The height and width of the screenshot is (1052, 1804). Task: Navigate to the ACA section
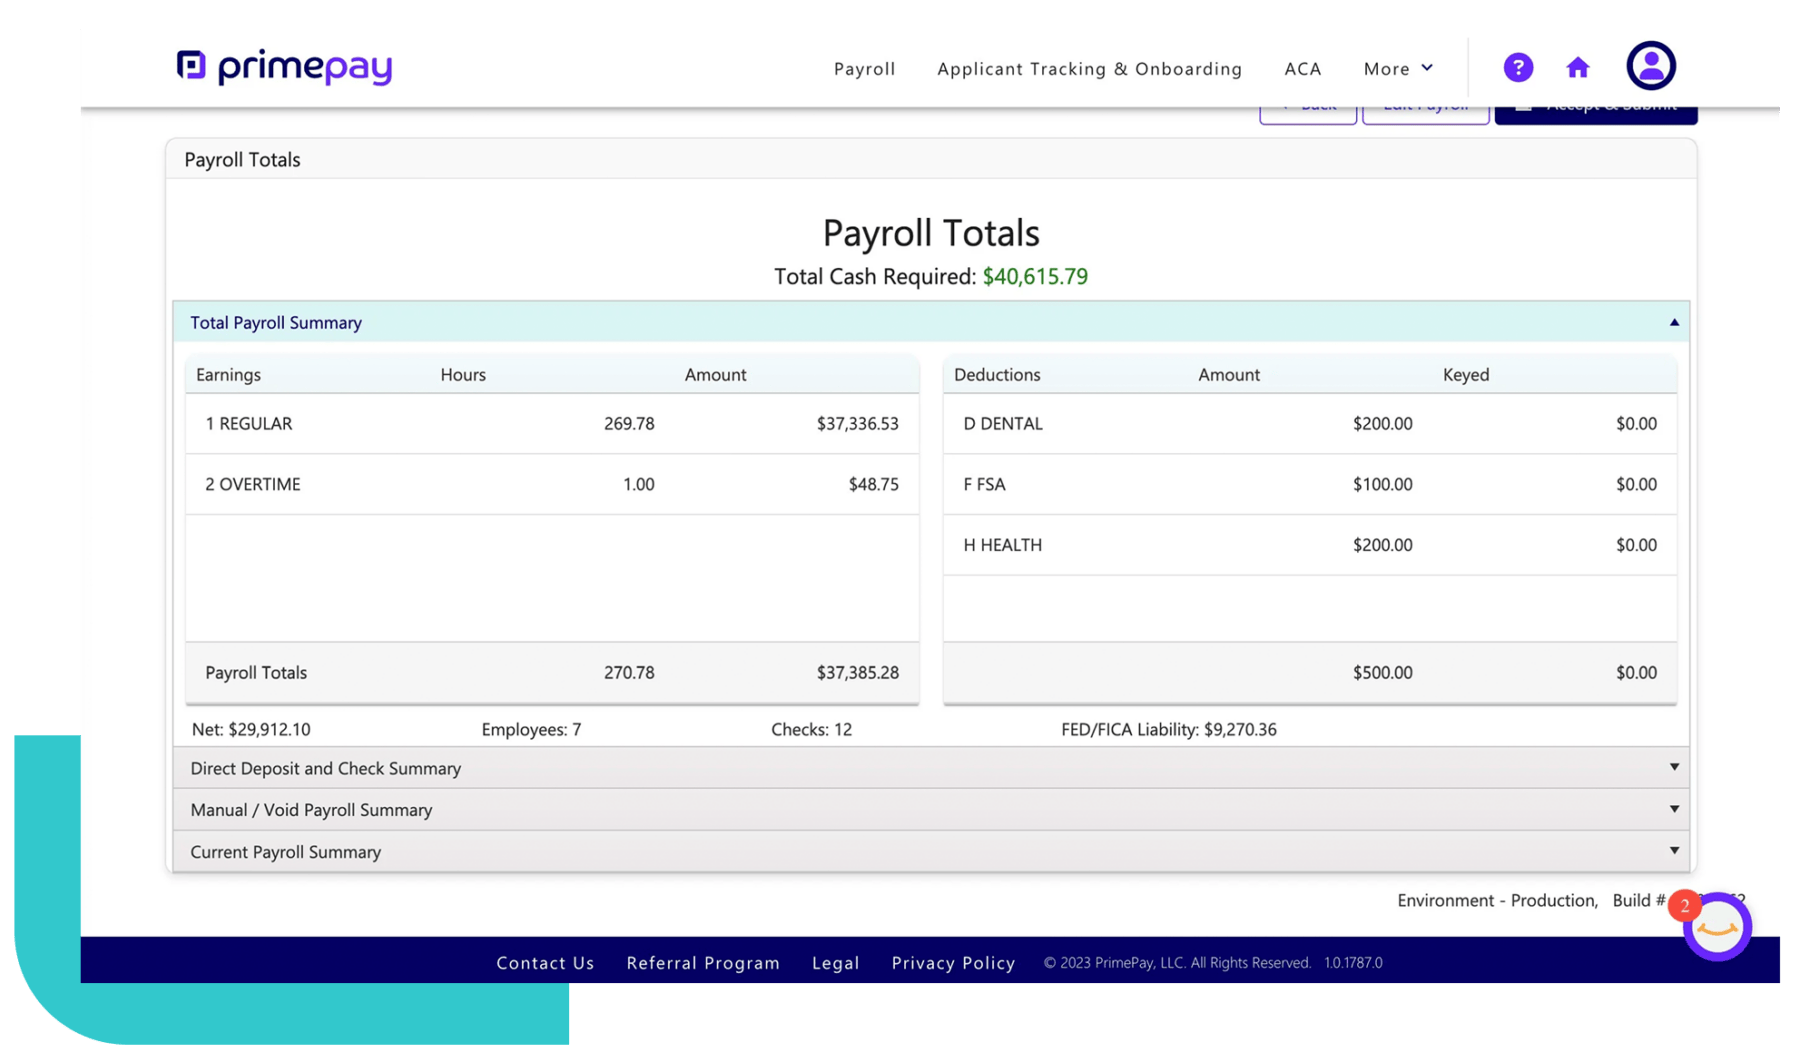[1302, 68]
